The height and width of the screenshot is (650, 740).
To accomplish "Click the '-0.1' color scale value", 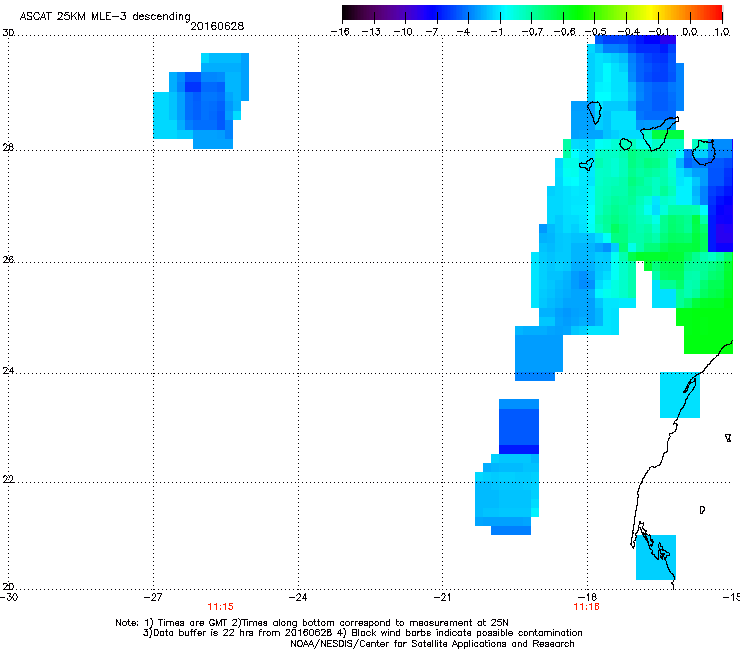I will pyautogui.click(x=659, y=32).
